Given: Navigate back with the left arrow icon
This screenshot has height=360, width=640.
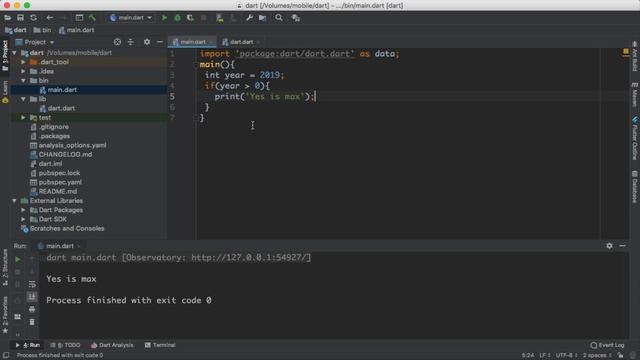Looking at the screenshot, I should coord(49,18).
